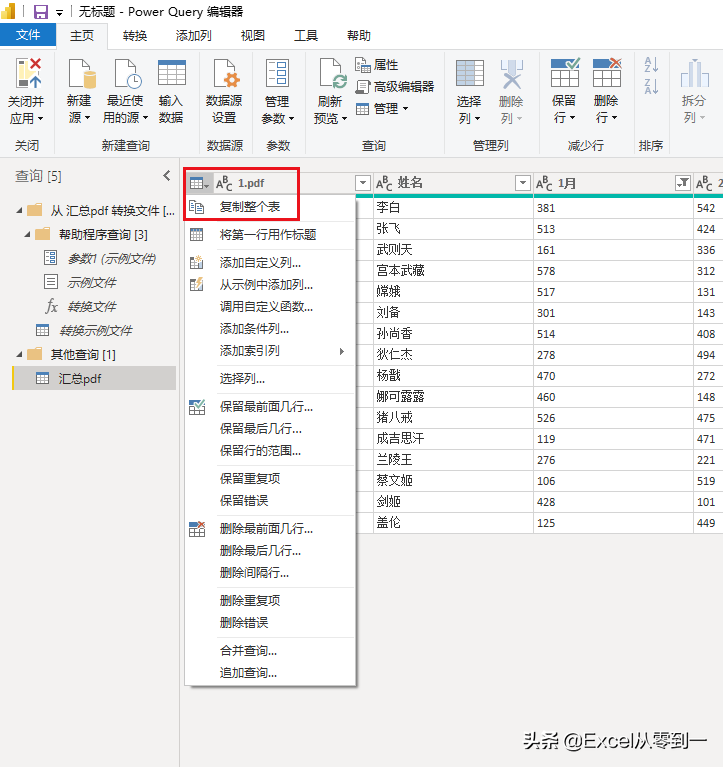Open the 文件 tab
The width and height of the screenshot is (723, 767).
pyautogui.click(x=28, y=35)
